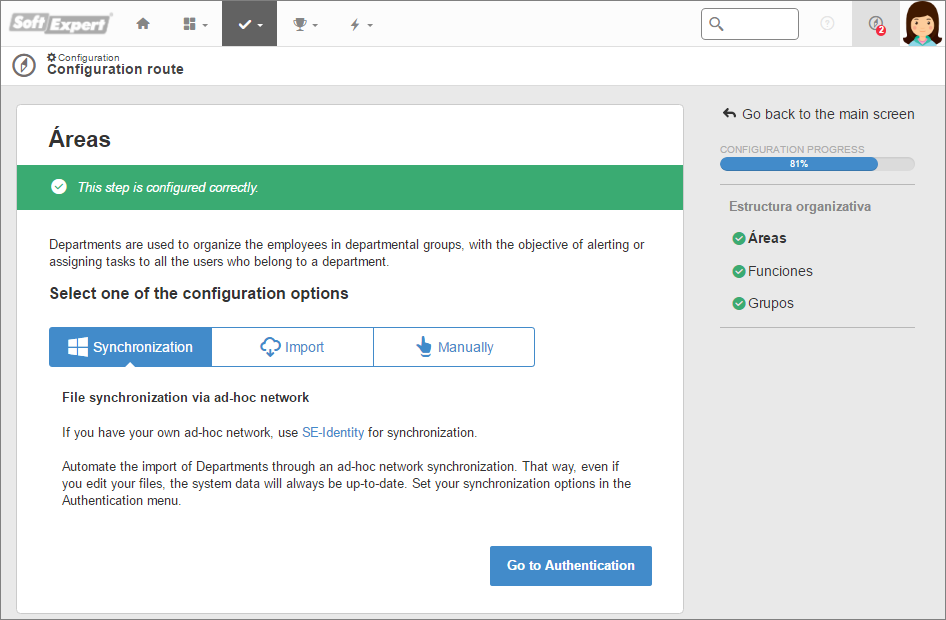Expand the trophy menu dropdown
946x620 pixels.
click(x=305, y=24)
